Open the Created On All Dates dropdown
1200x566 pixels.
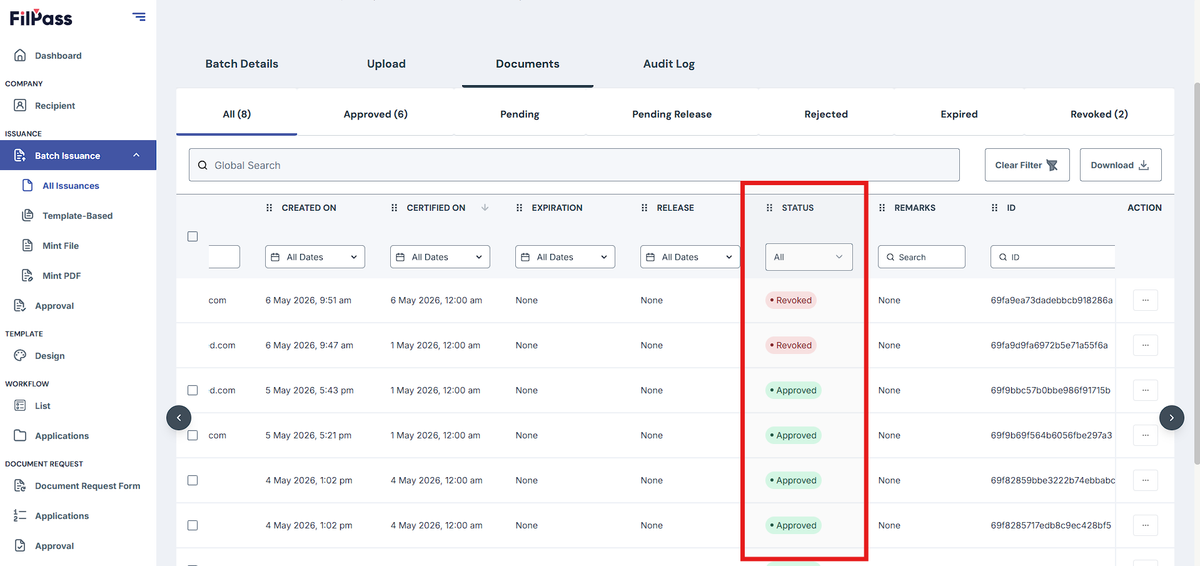click(315, 257)
